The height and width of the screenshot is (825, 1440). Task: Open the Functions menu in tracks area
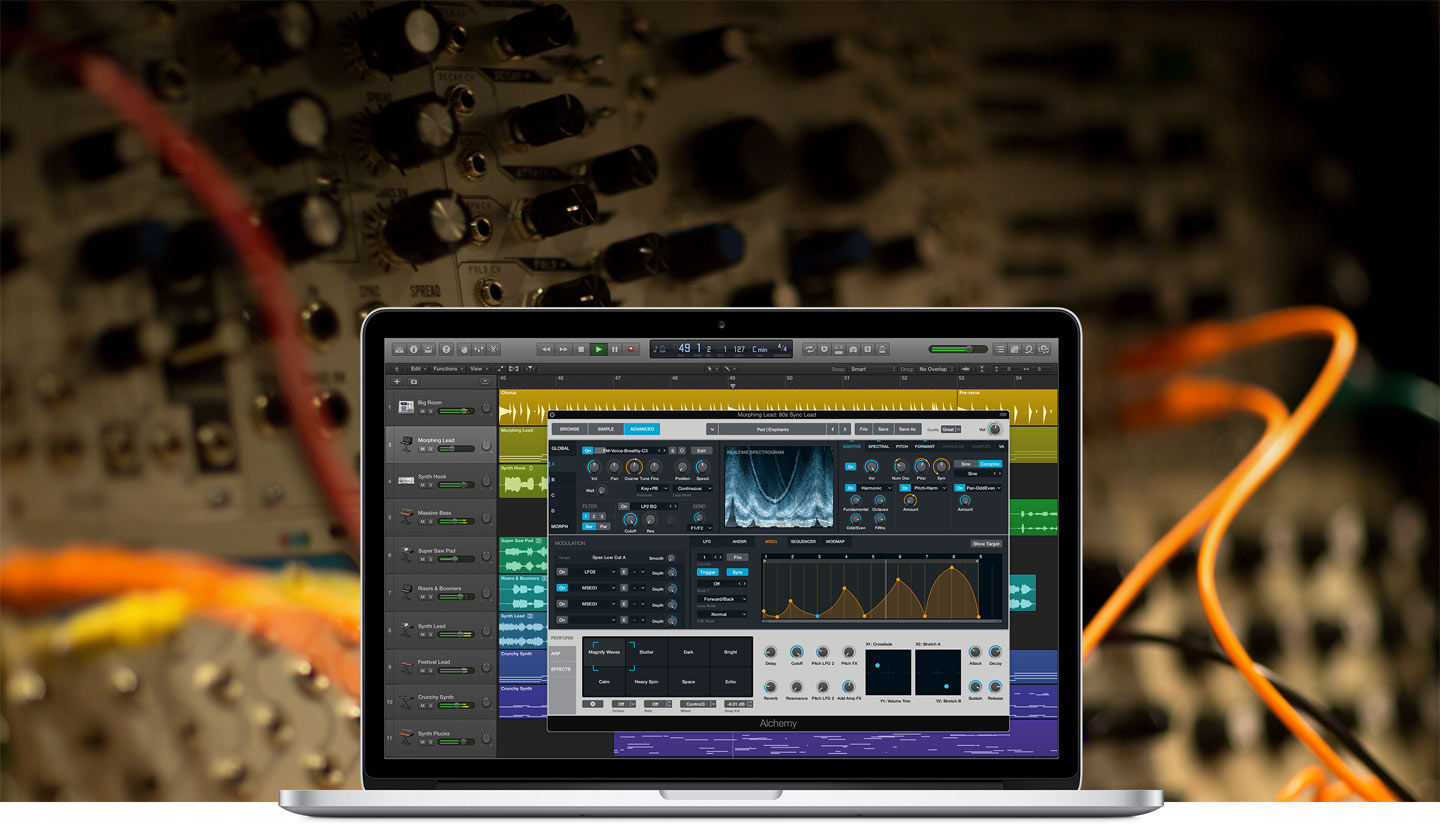447,369
